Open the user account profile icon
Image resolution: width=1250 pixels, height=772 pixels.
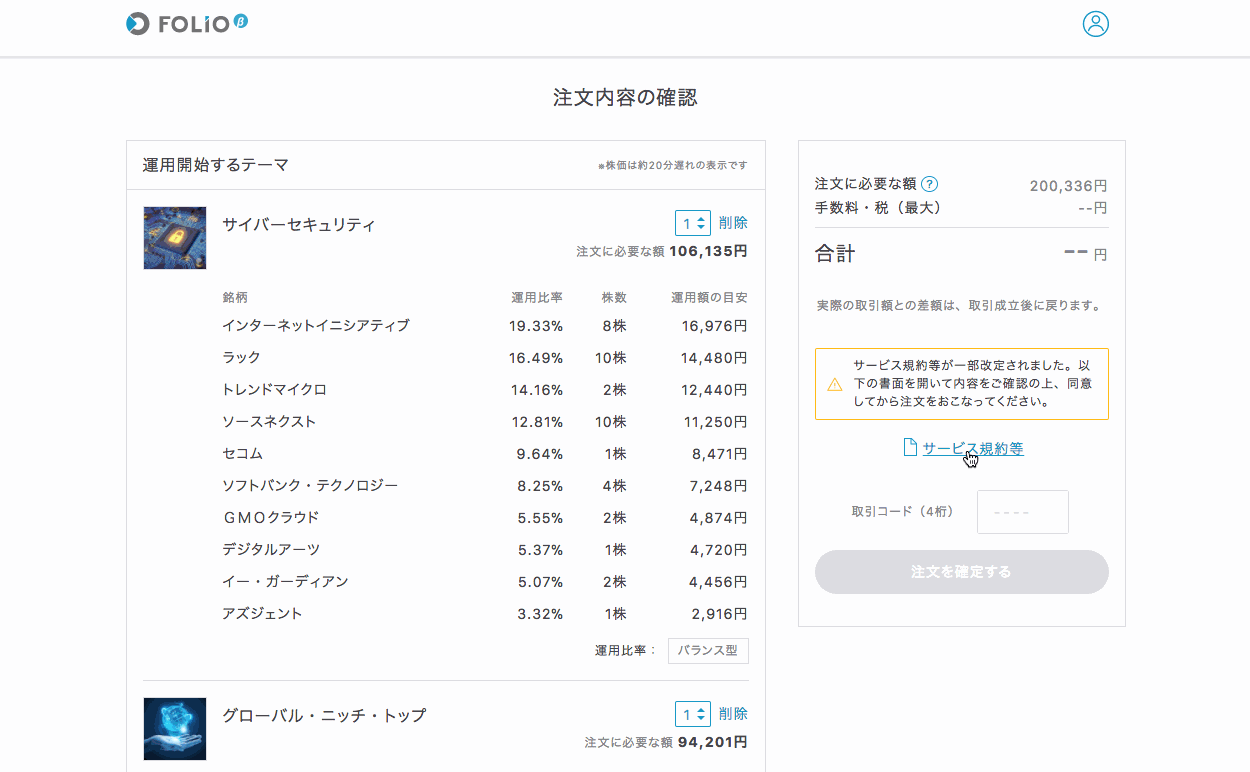pyautogui.click(x=1096, y=24)
